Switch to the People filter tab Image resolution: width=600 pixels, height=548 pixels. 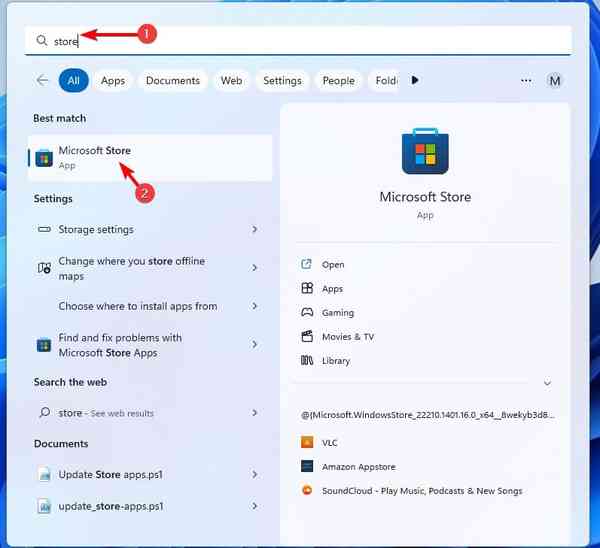338,81
